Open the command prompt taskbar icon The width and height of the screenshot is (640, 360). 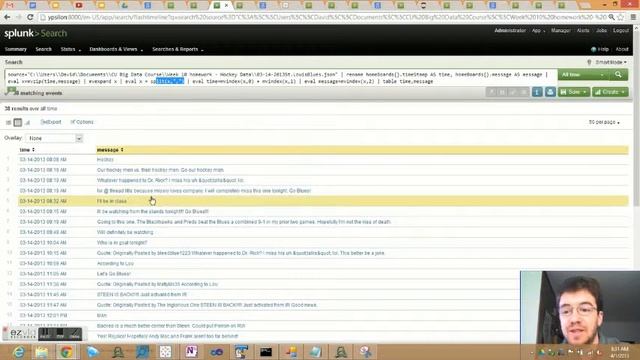pyautogui.click(x=266, y=351)
